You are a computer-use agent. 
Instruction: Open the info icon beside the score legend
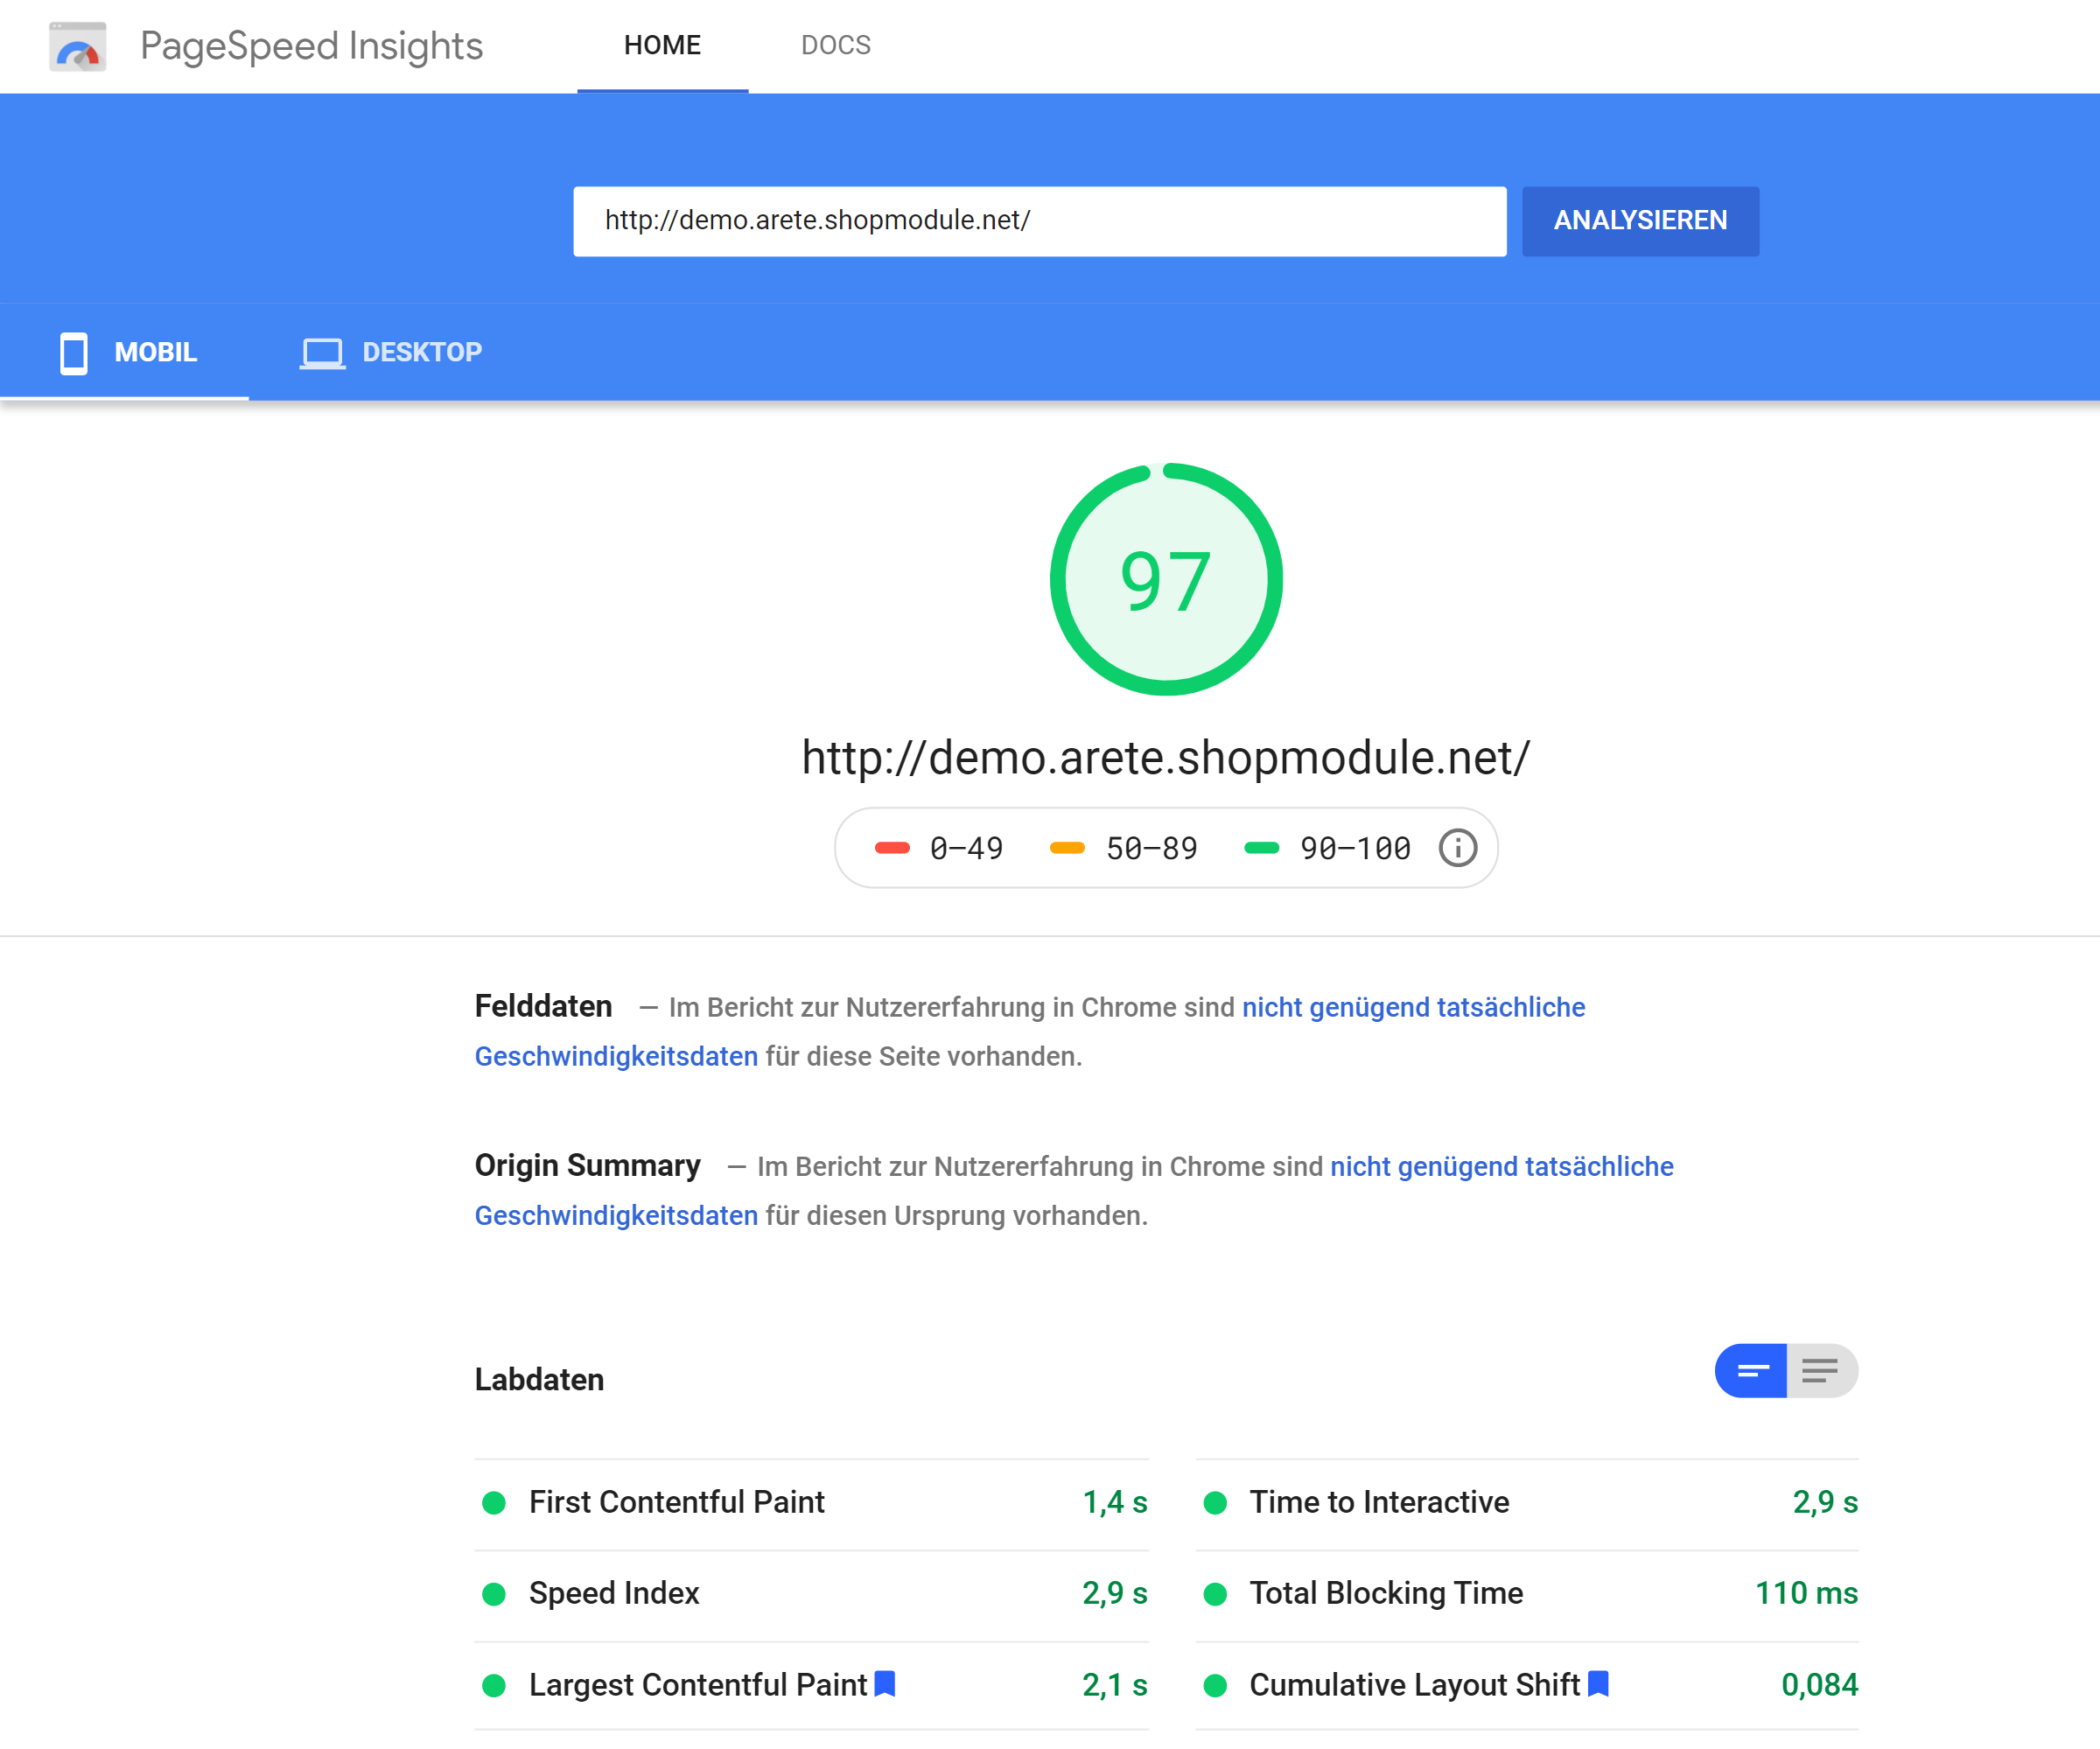click(x=1457, y=848)
